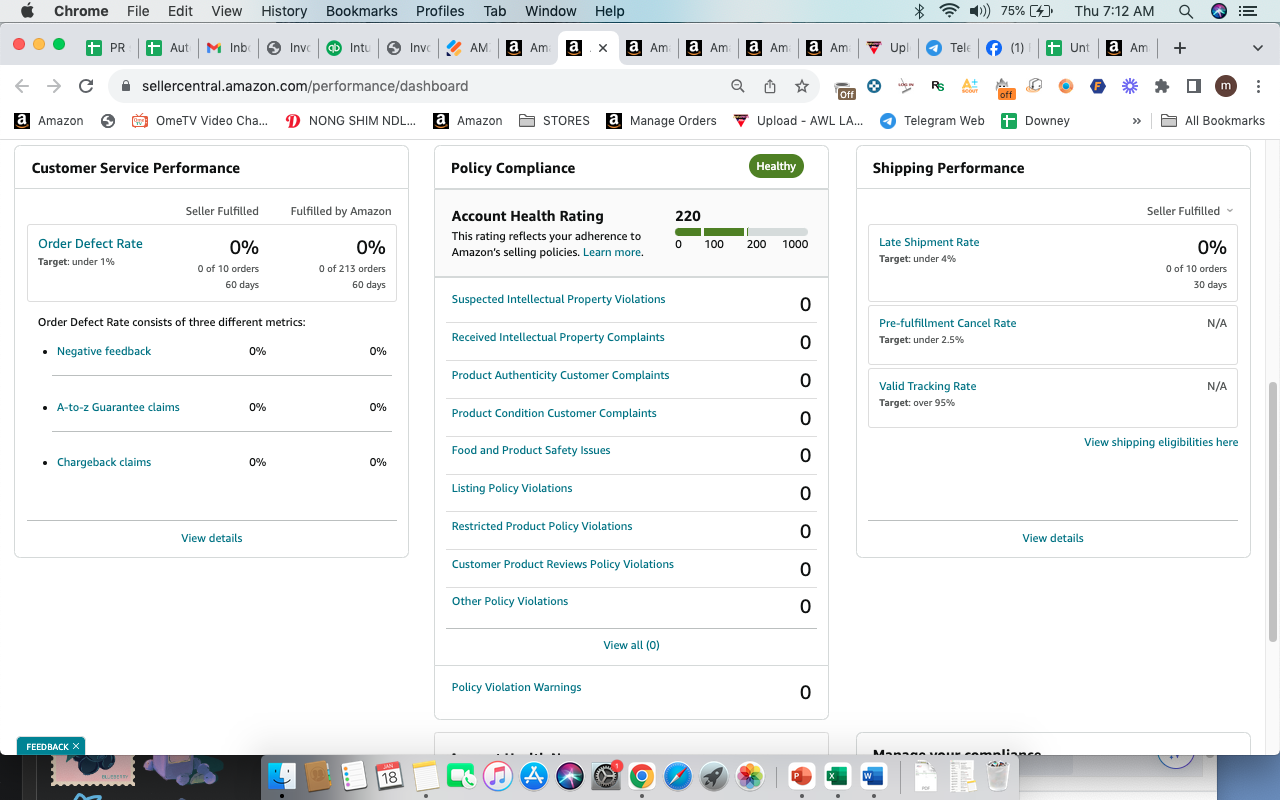
Task: Click the page's vertical scrollbar
Action: point(1273,510)
